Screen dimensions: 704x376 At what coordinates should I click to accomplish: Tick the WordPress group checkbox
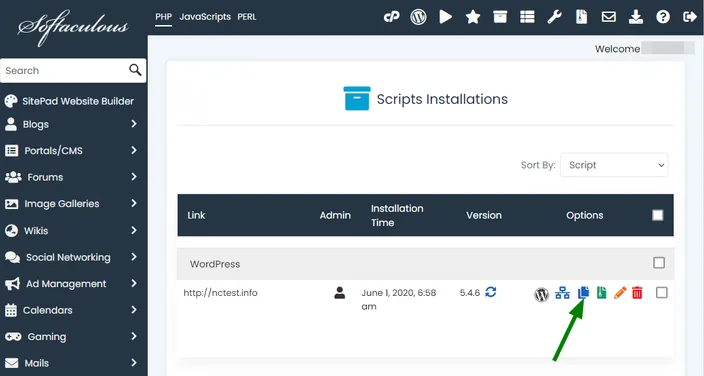[659, 263]
